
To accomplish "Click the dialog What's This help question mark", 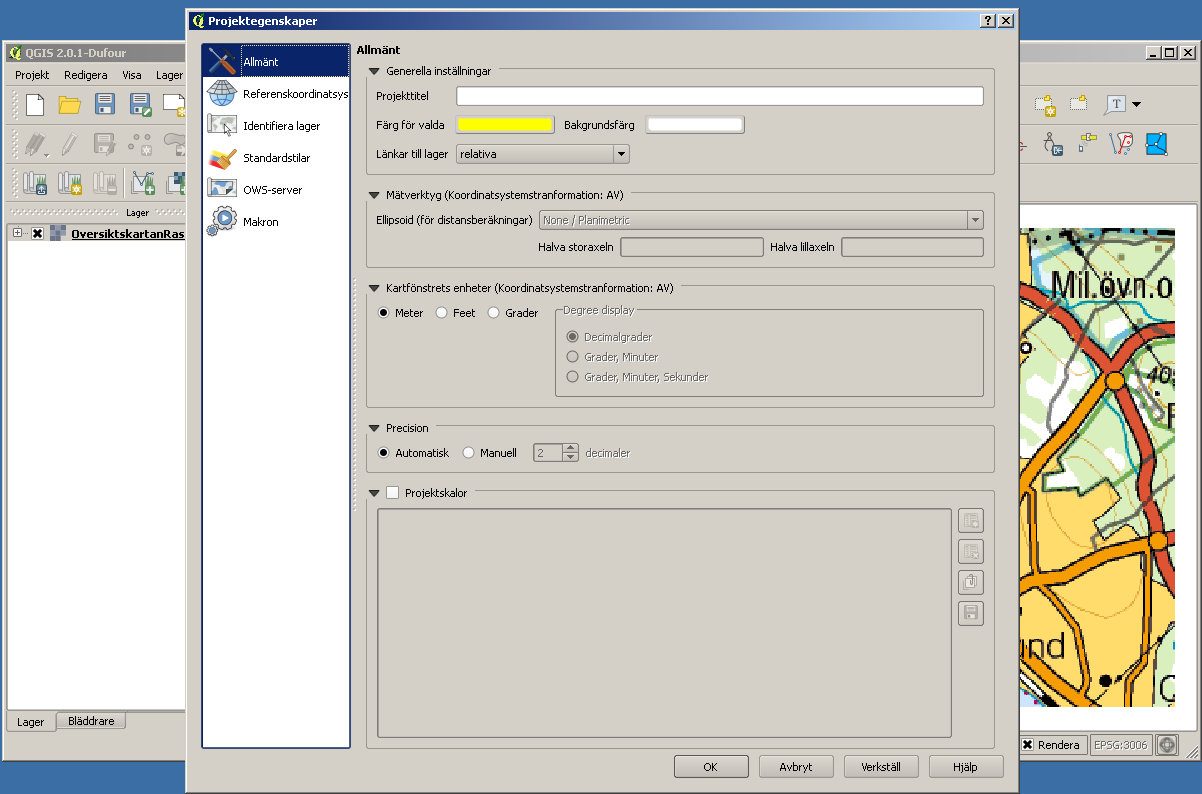I will tap(988, 20).
